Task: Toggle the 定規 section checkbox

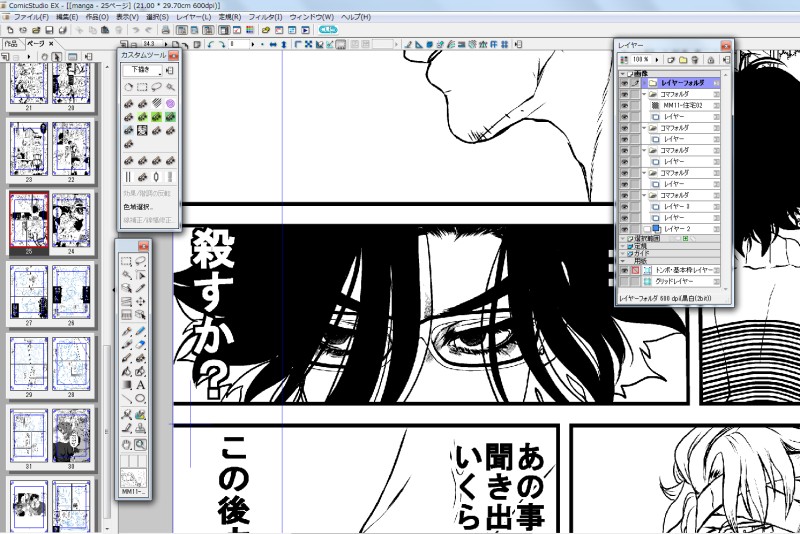Action: click(630, 246)
